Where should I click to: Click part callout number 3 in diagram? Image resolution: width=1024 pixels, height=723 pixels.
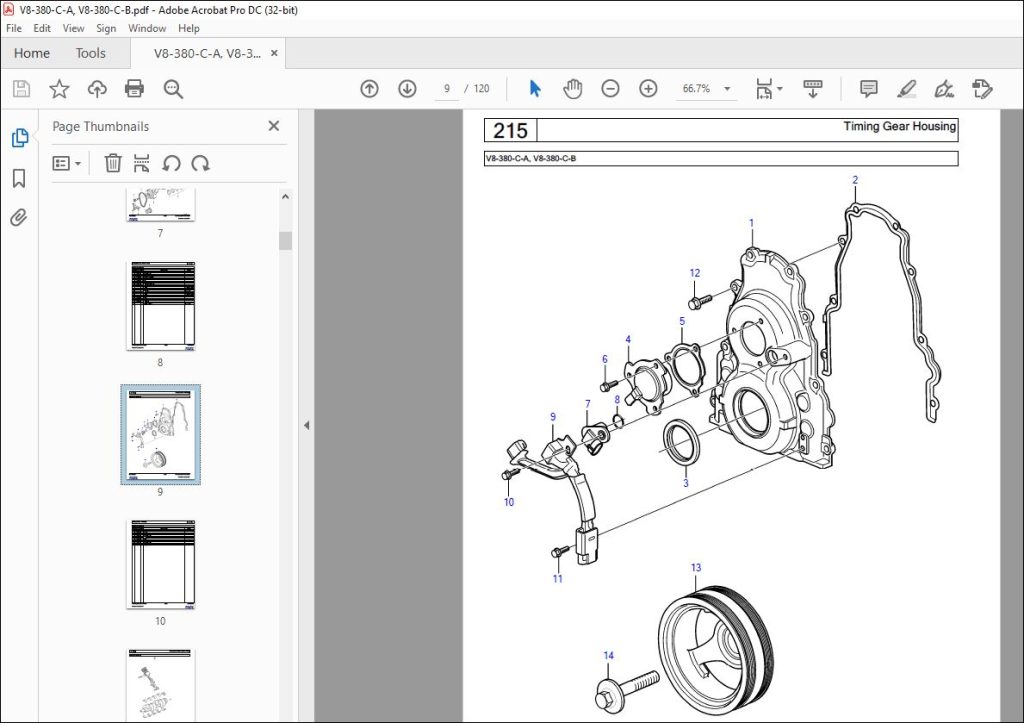pos(686,483)
